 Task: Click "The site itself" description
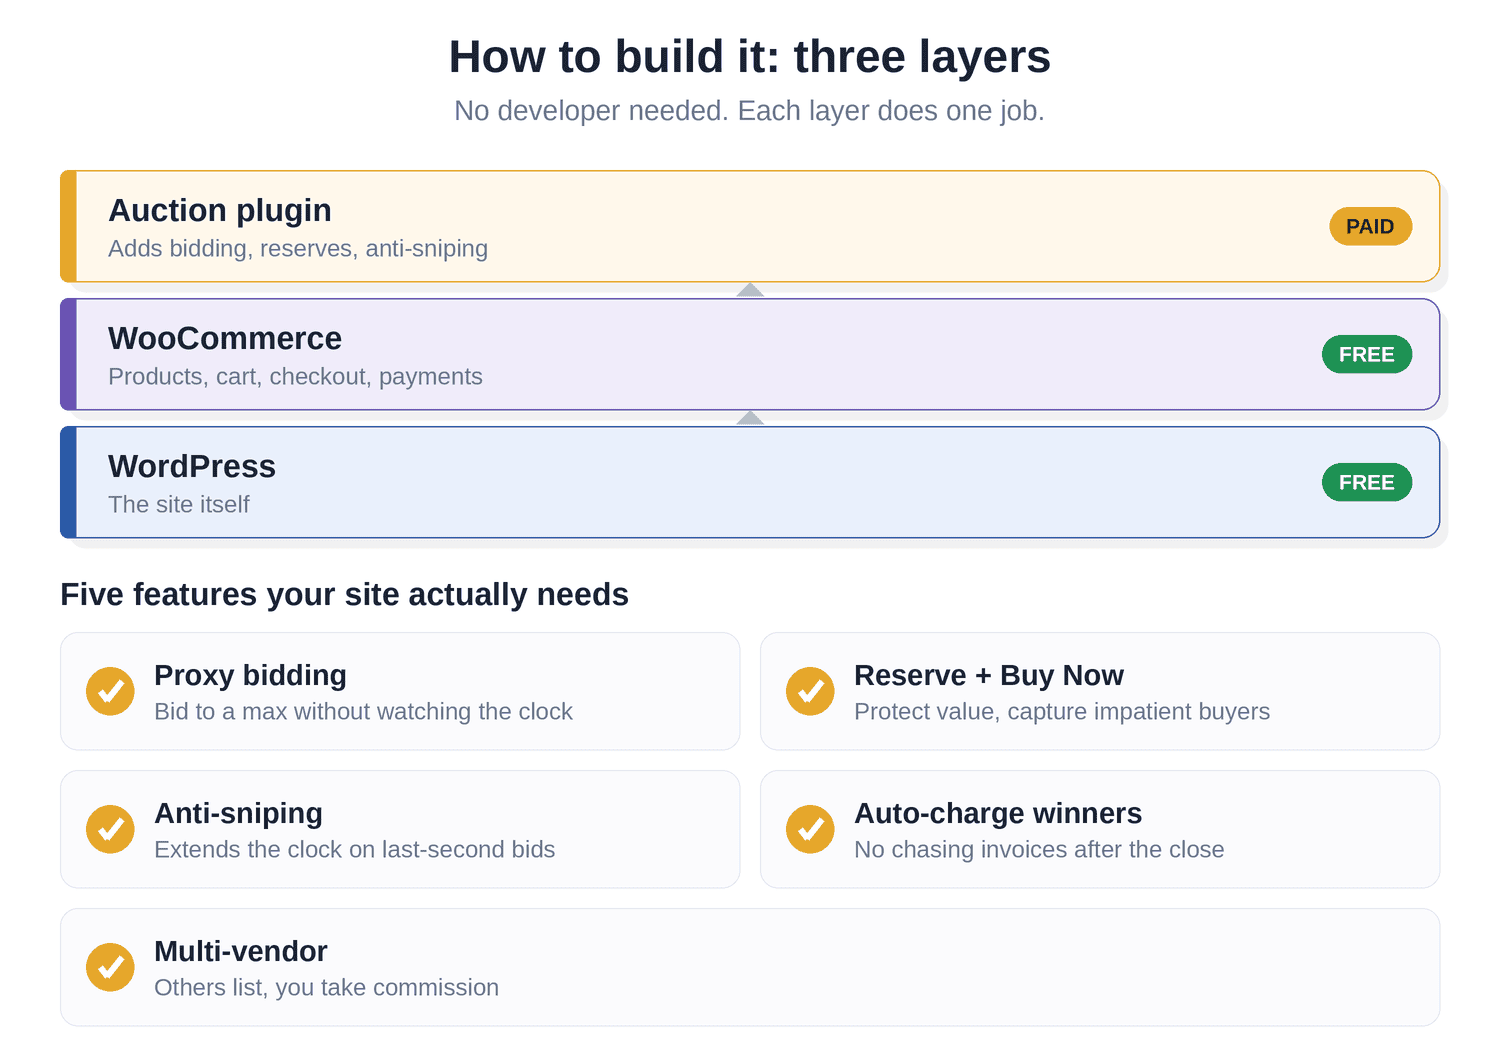179,504
